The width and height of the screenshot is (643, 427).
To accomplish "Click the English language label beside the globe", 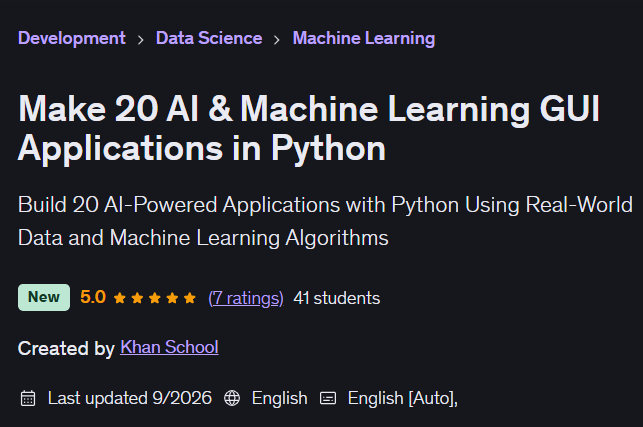I will tap(280, 399).
